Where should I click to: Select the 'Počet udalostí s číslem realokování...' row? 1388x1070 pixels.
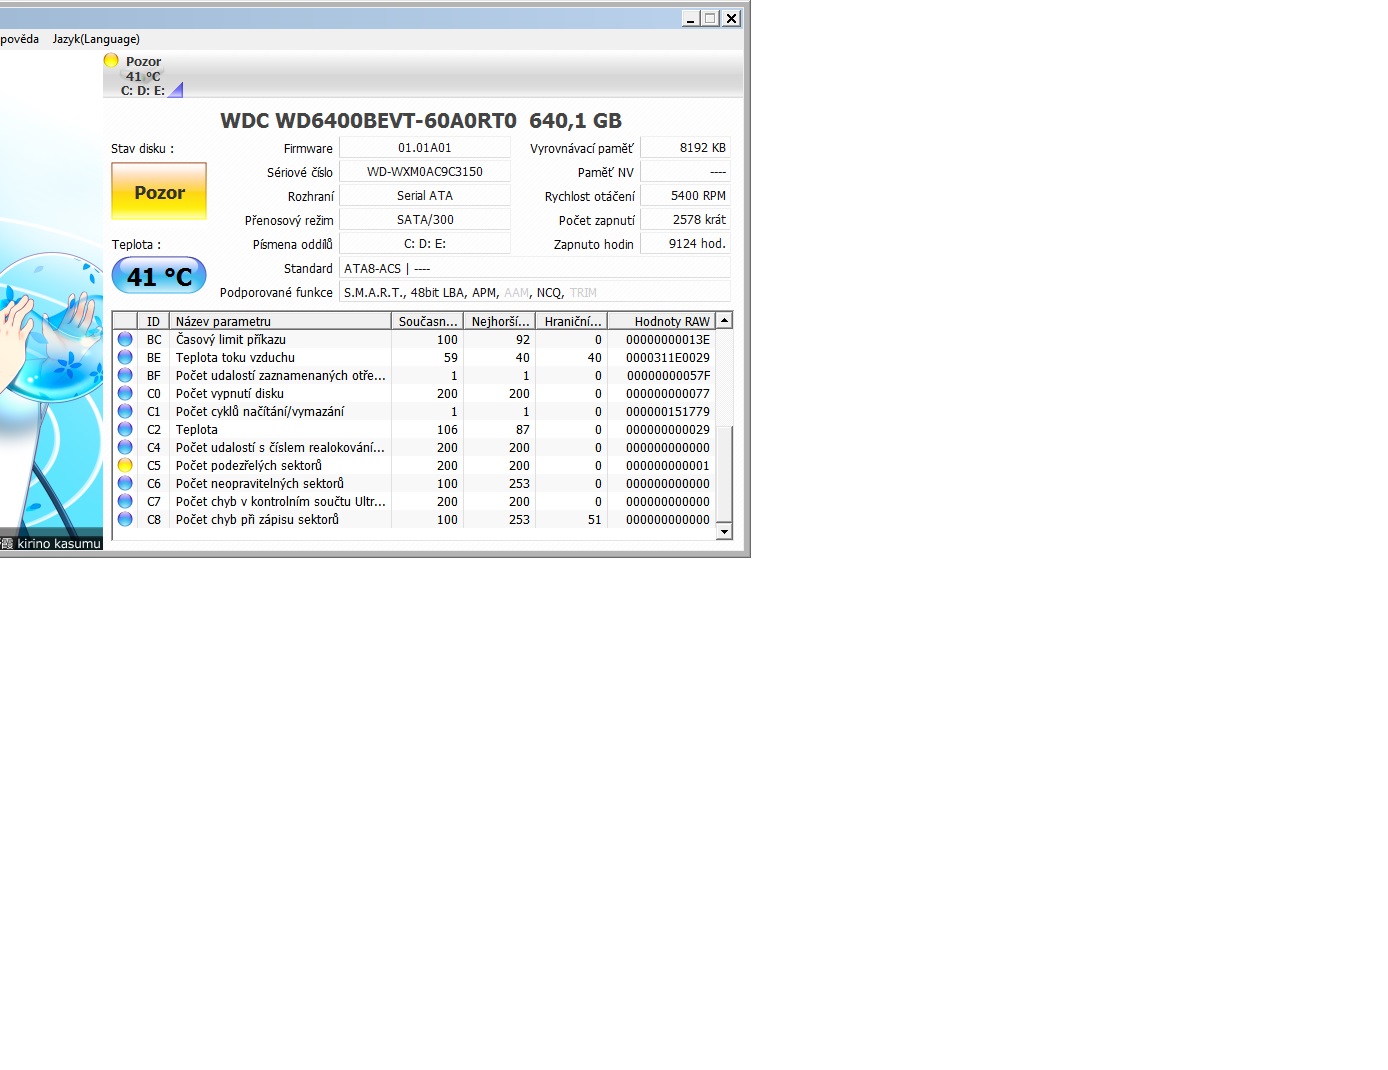click(415, 447)
